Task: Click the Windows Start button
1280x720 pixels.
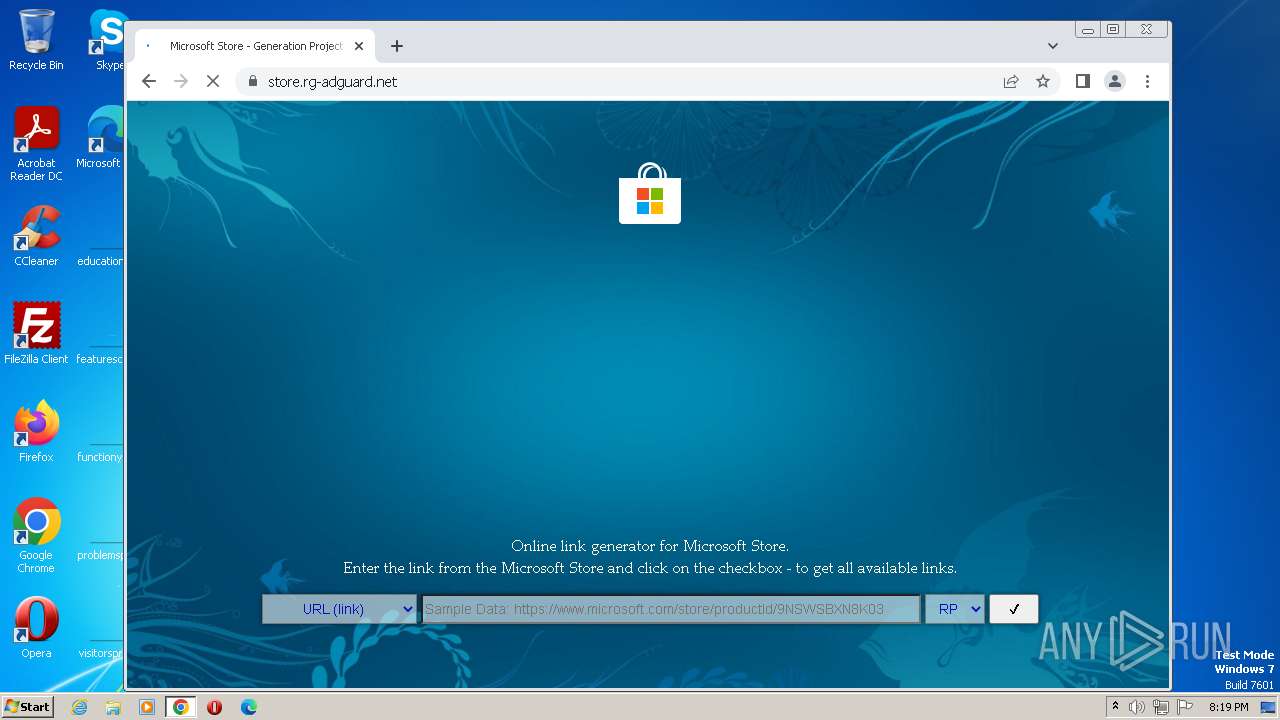Action: pos(27,706)
